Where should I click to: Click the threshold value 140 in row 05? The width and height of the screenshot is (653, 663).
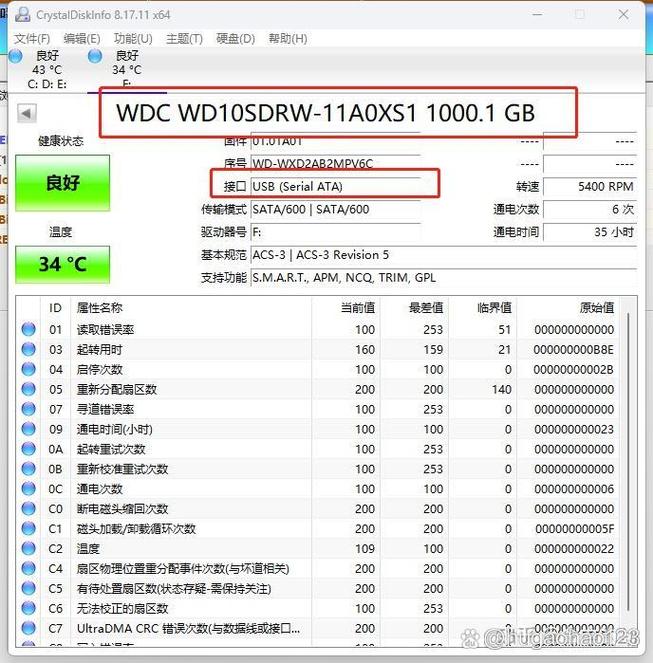(502, 389)
